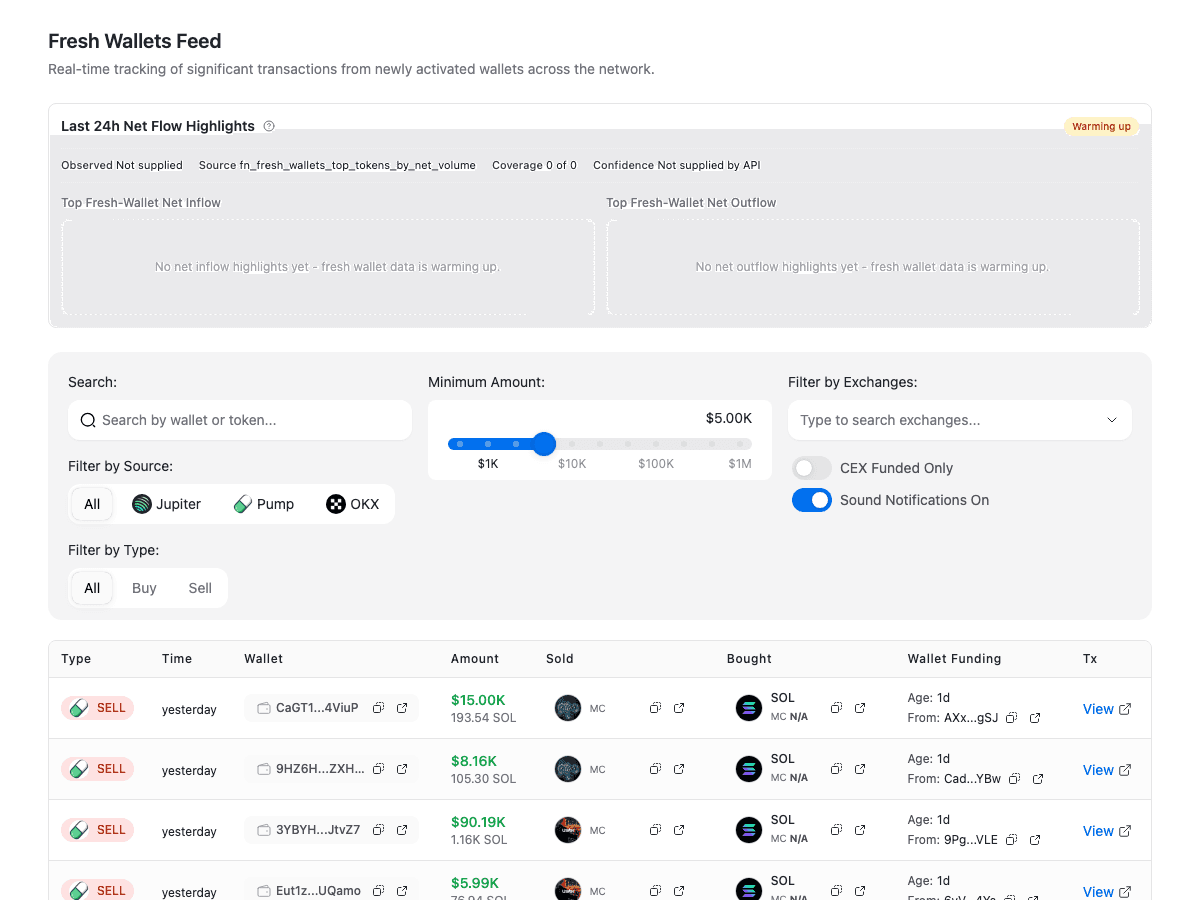Click the $5.00K minimum amount value
The image size is (1180, 900).
point(728,418)
